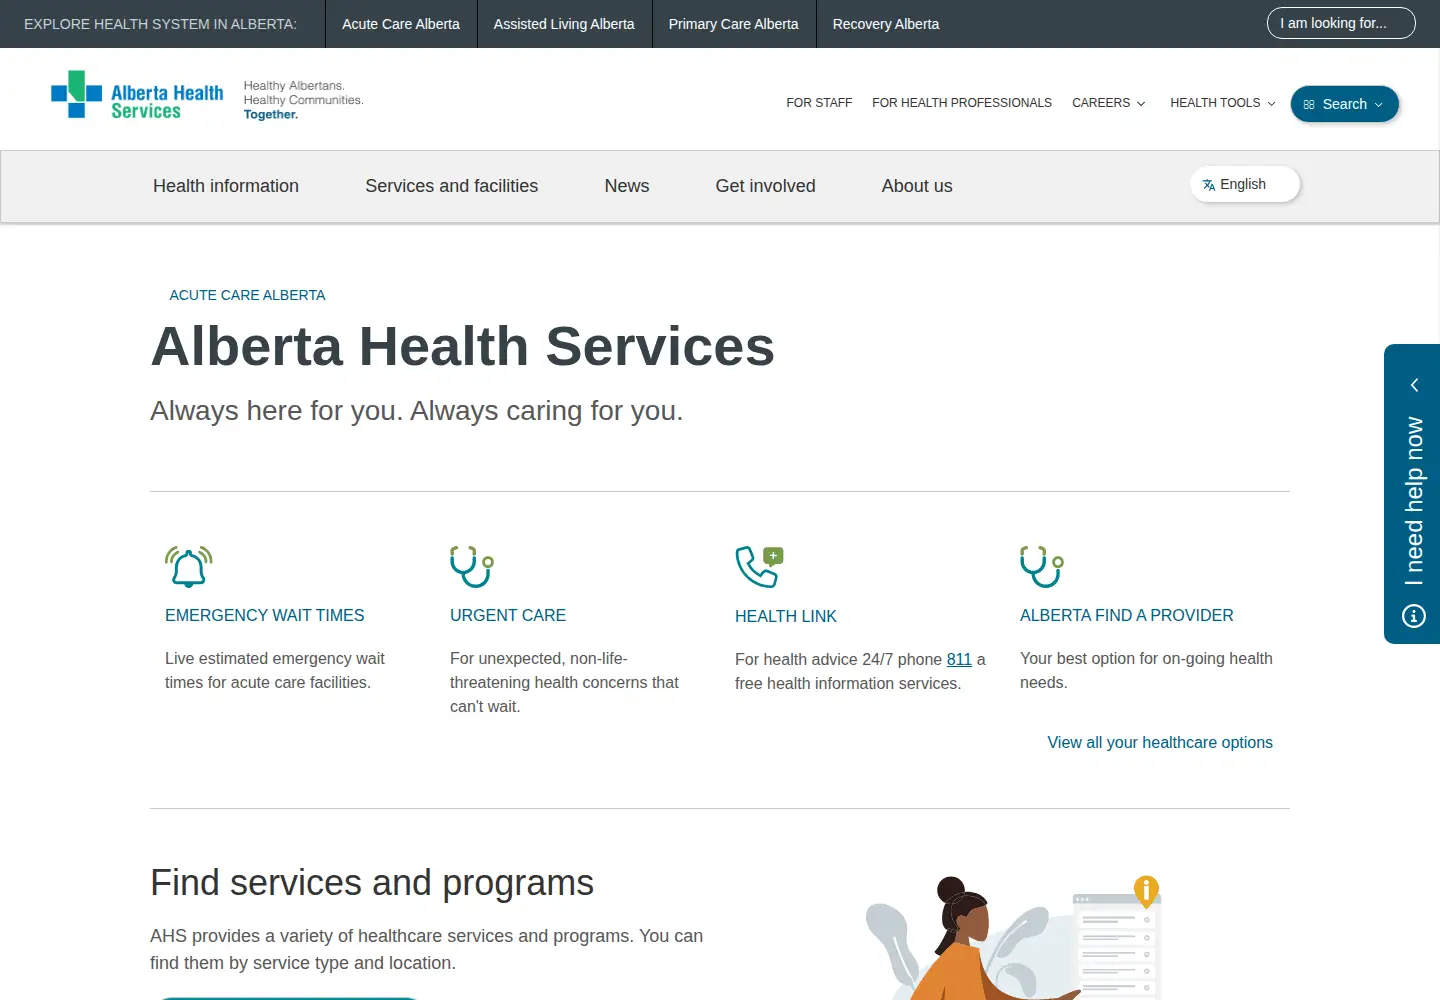Screen dimensions: 1440x1000
Task: Open Services and facilities menu
Action: (452, 186)
